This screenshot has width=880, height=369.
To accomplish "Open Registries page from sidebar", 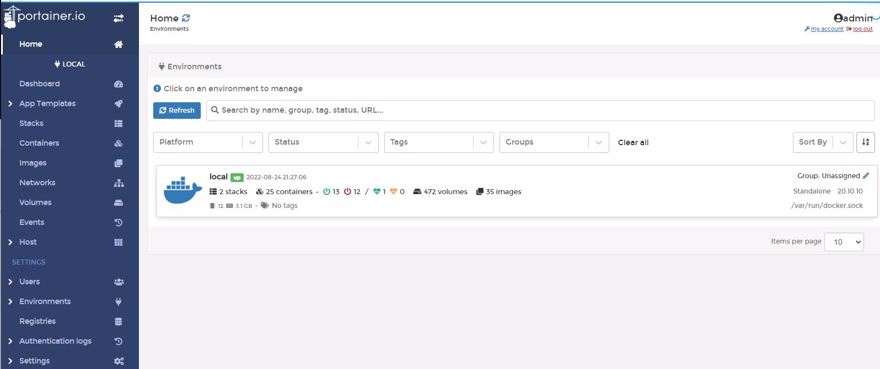I will [37, 321].
